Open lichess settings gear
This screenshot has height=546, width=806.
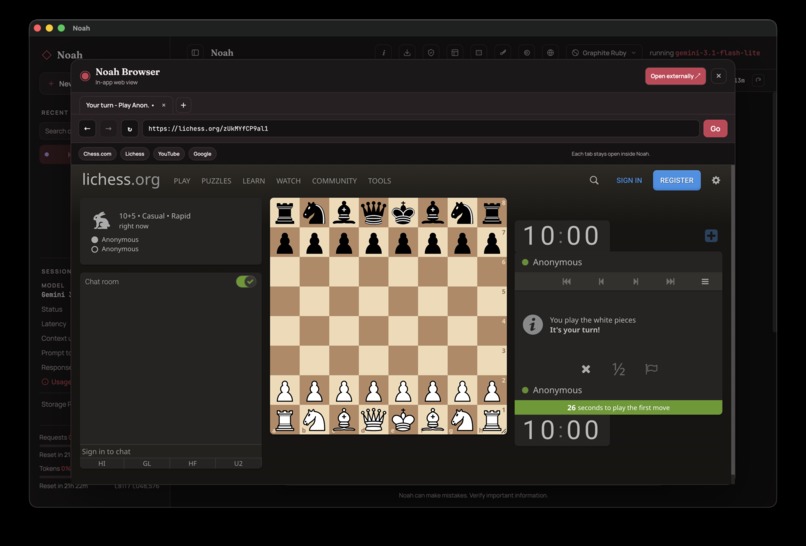pyautogui.click(x=716, y=180)
